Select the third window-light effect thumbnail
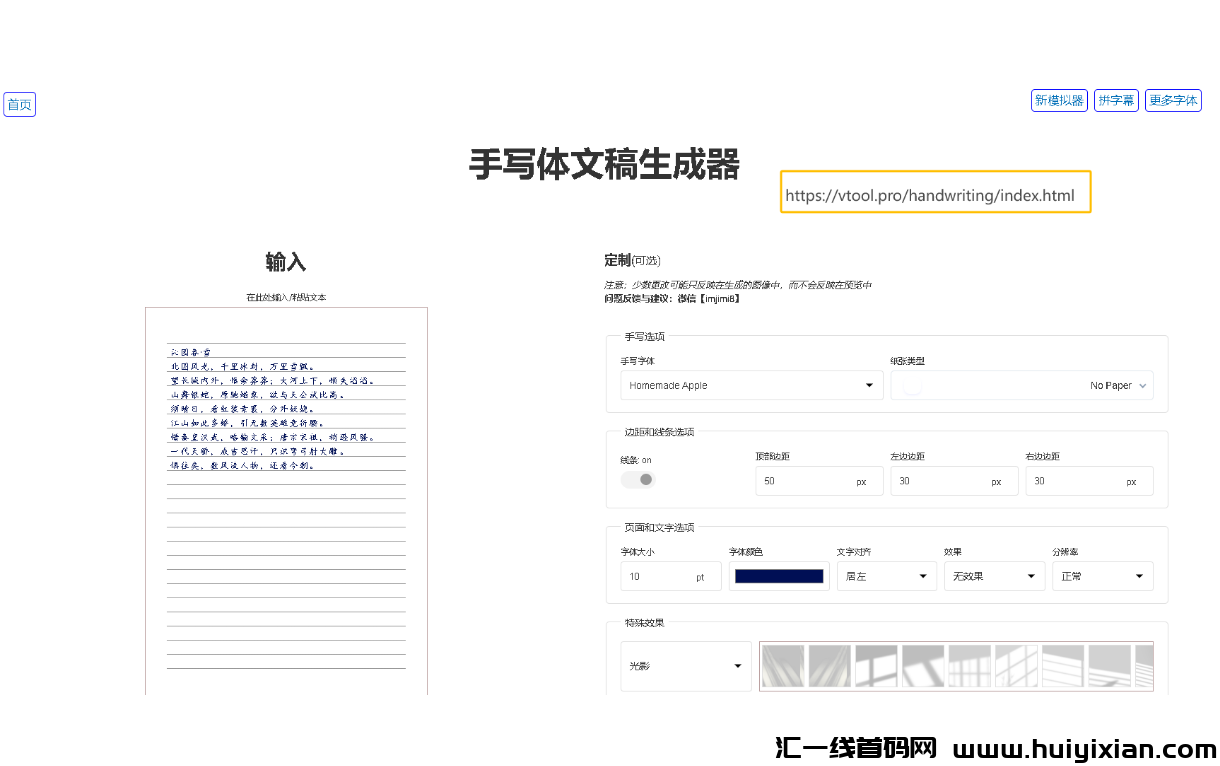 pyautogui.click(x=876, y=666)
